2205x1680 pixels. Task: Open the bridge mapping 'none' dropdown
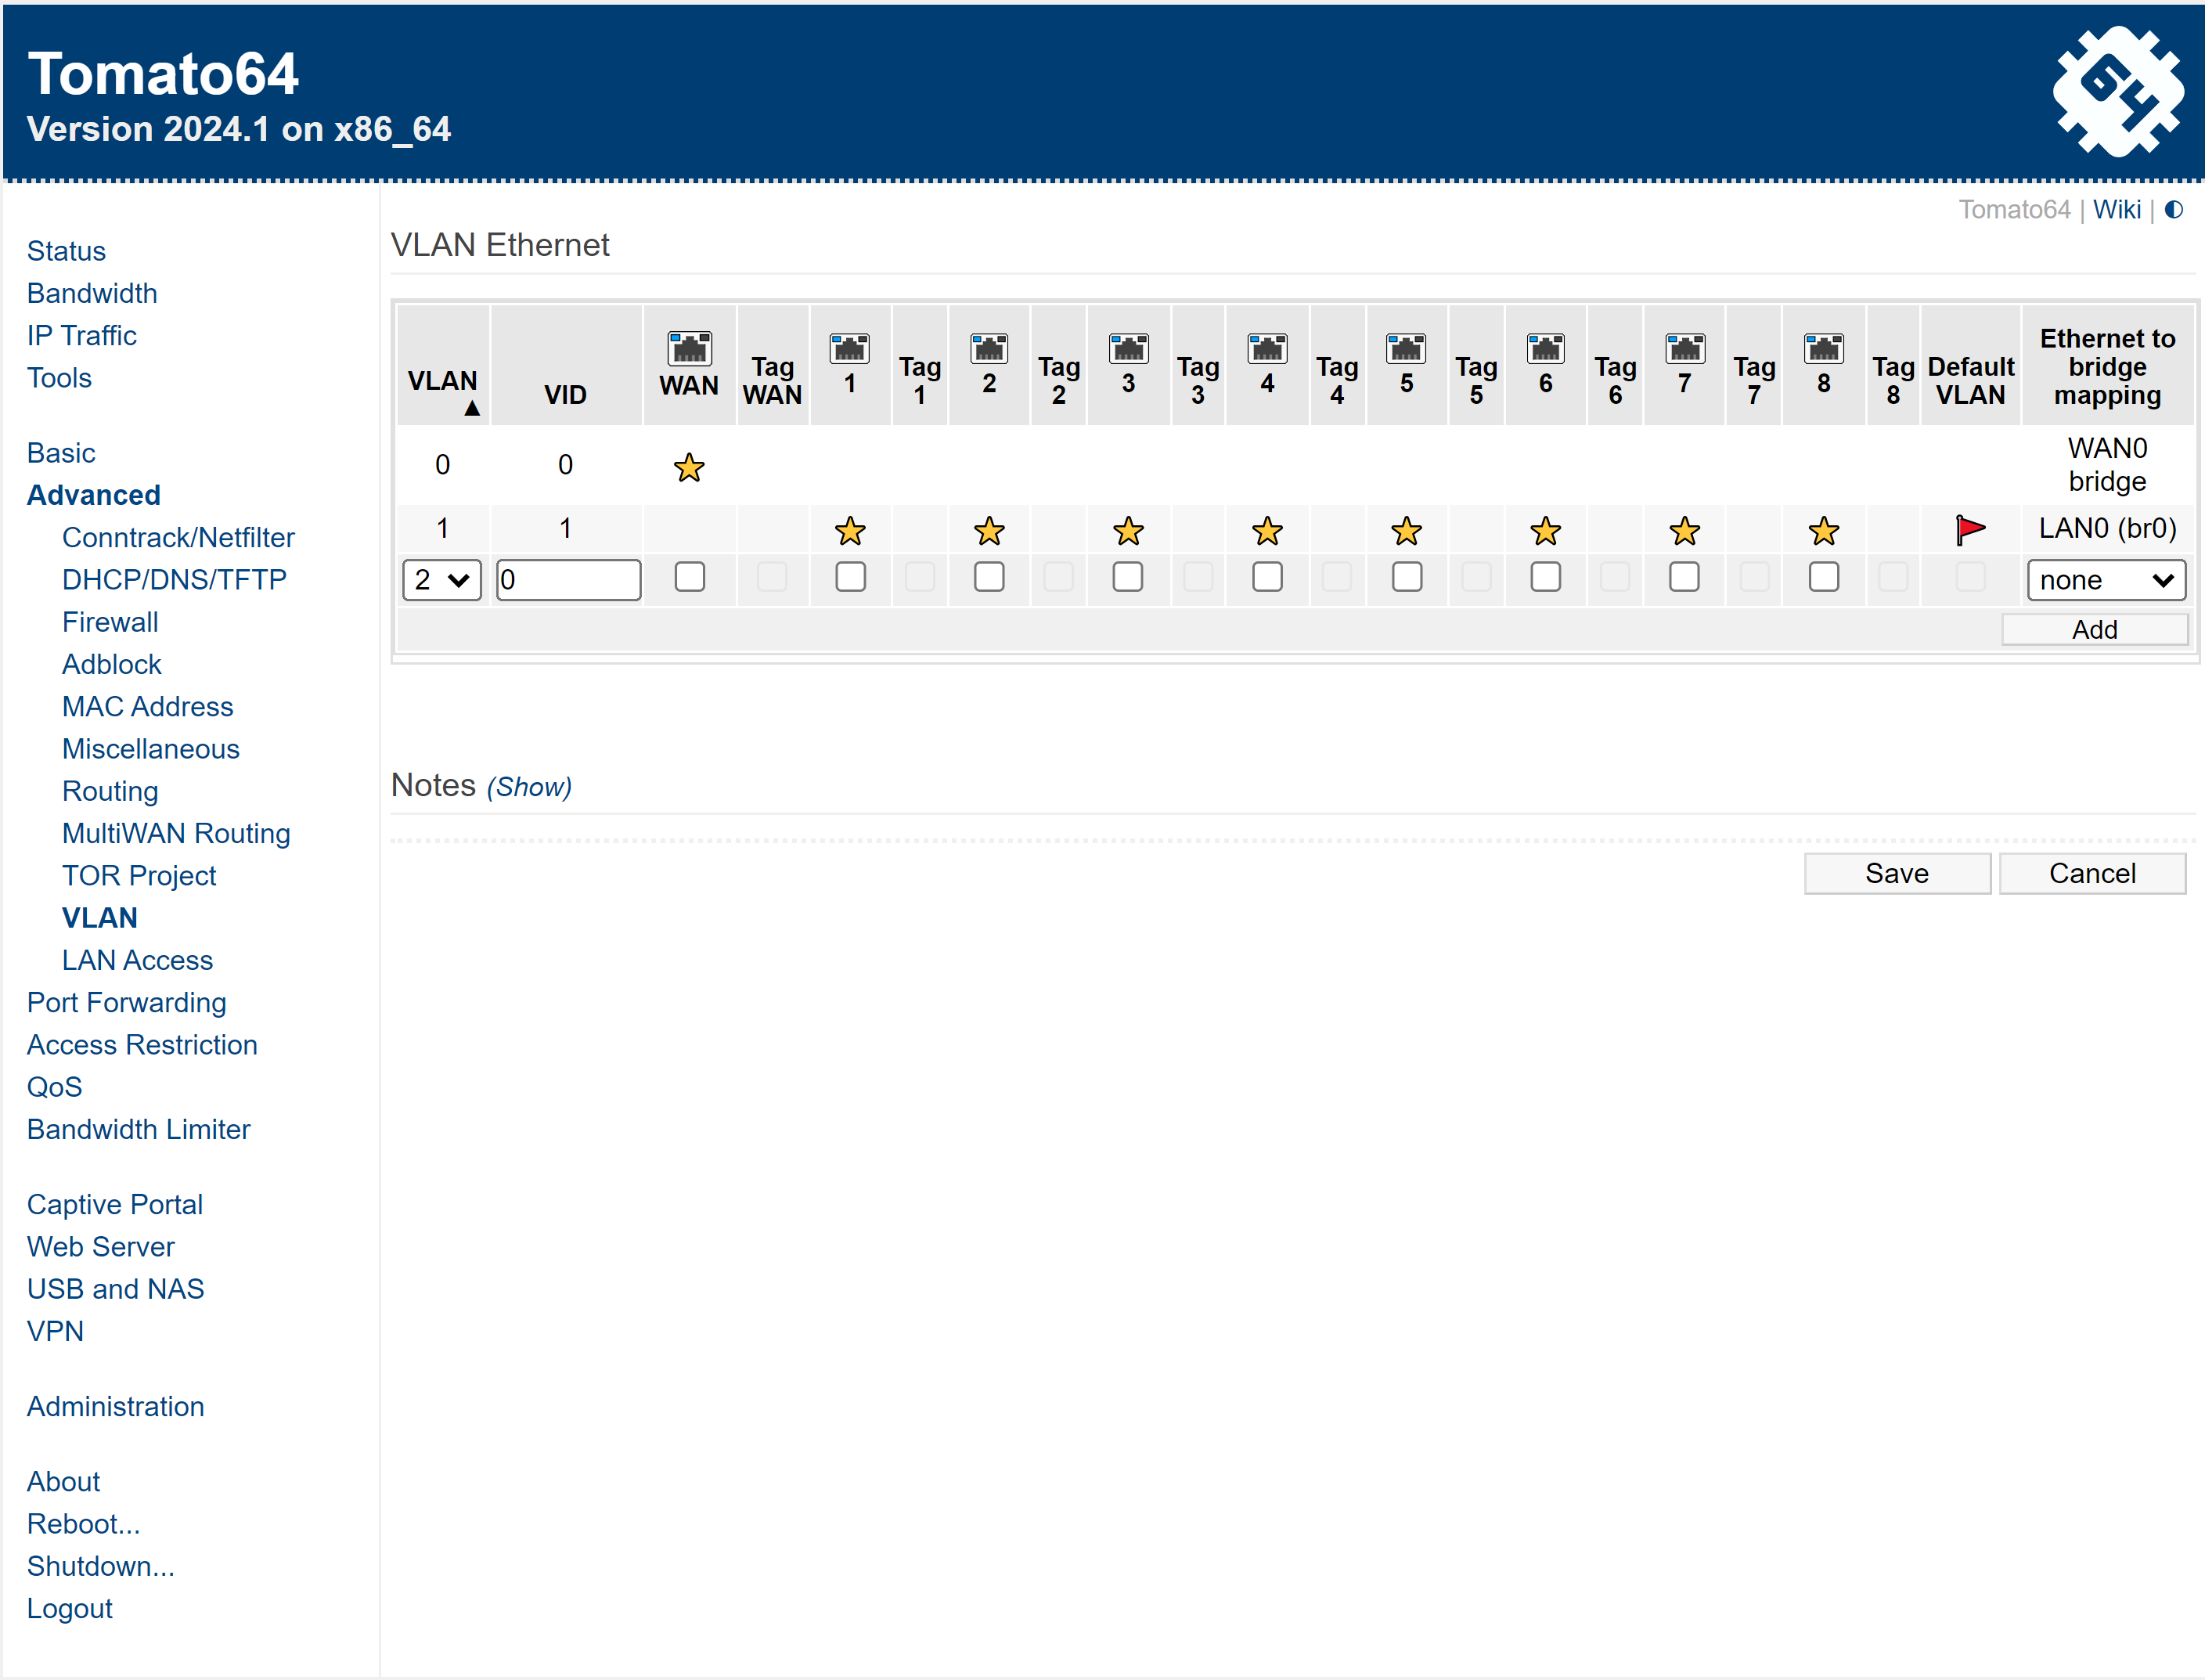point(2105,580)
